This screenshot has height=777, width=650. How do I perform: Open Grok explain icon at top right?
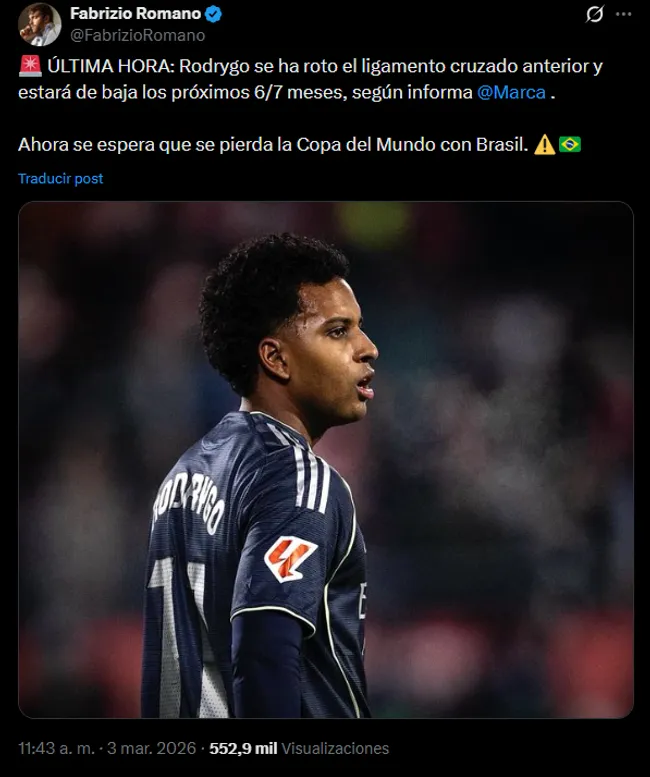(594, 14)
